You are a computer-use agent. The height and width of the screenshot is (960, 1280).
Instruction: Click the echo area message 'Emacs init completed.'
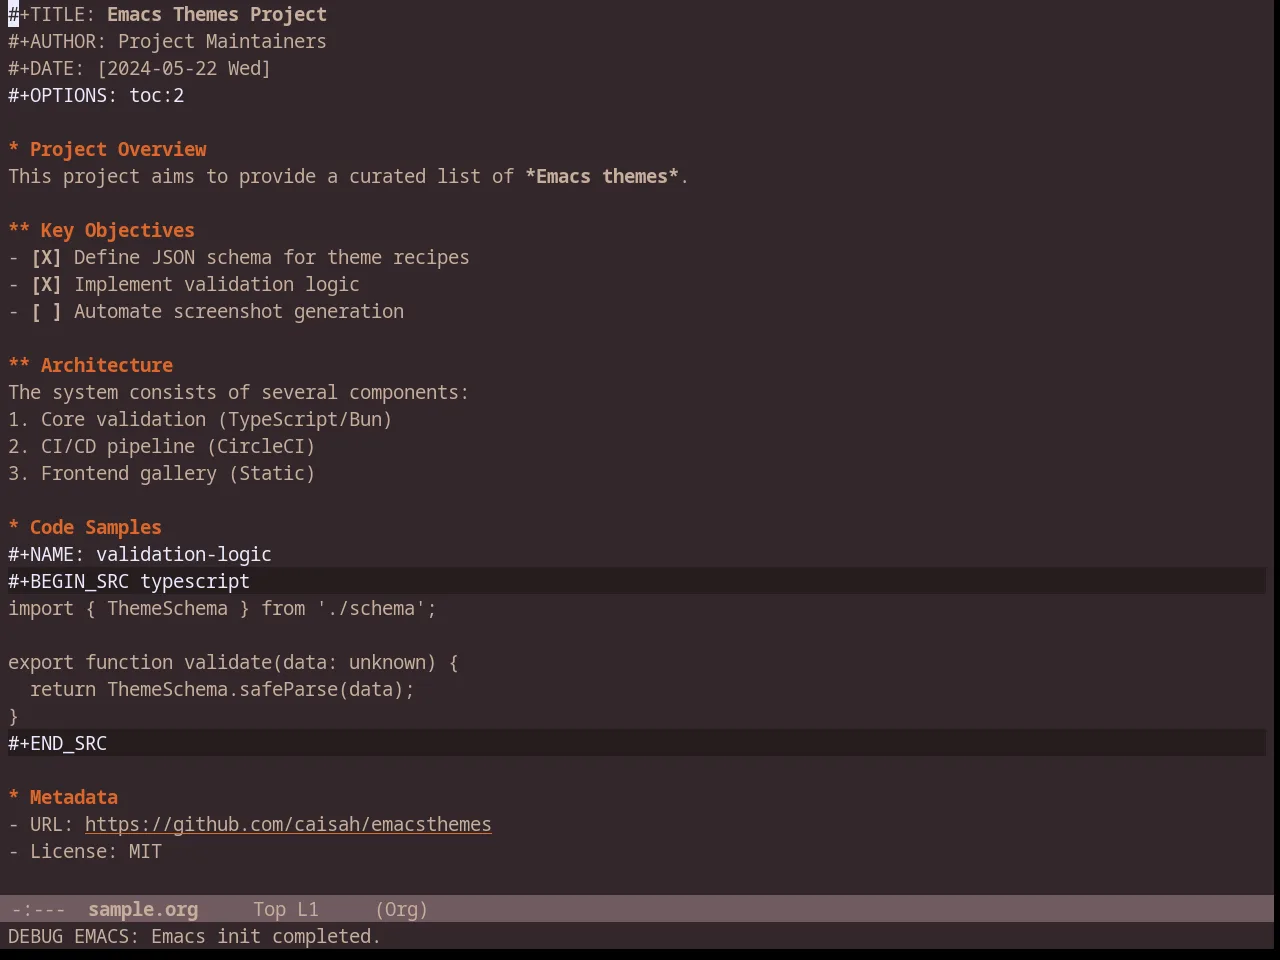tap(266, 936)
